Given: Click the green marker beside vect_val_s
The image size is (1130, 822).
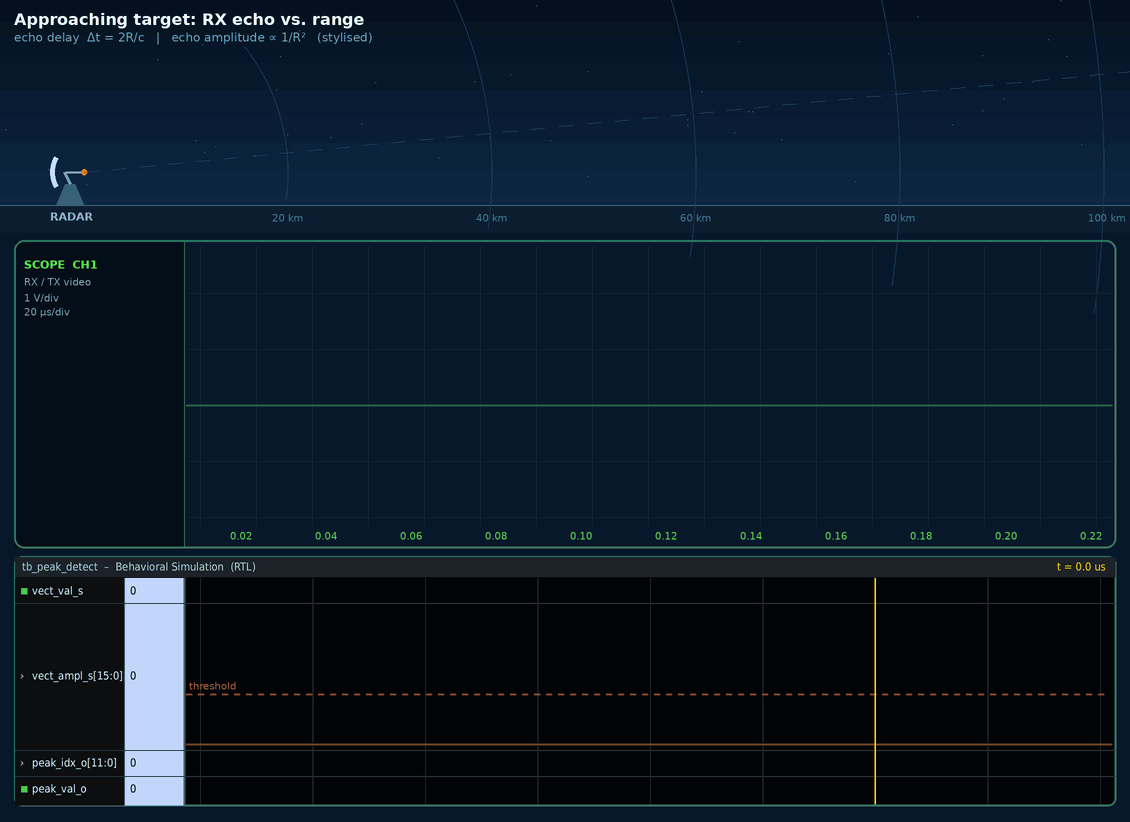Looking at the screenshot, I should [24, 591].
